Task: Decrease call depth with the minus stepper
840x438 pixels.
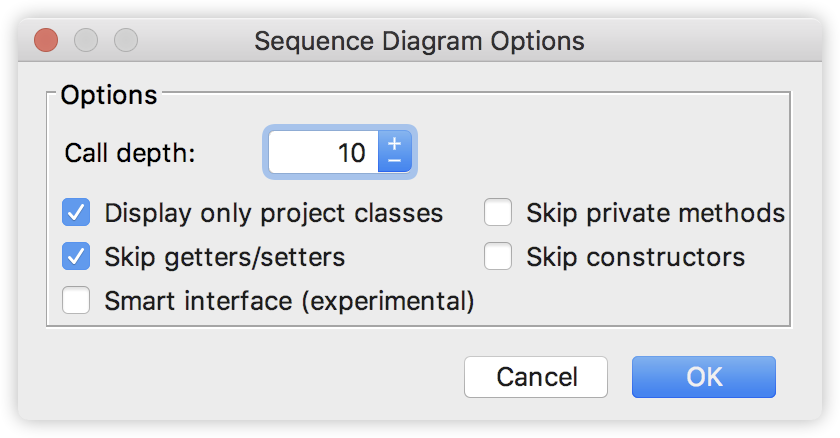Action: [x=394, y=161]
